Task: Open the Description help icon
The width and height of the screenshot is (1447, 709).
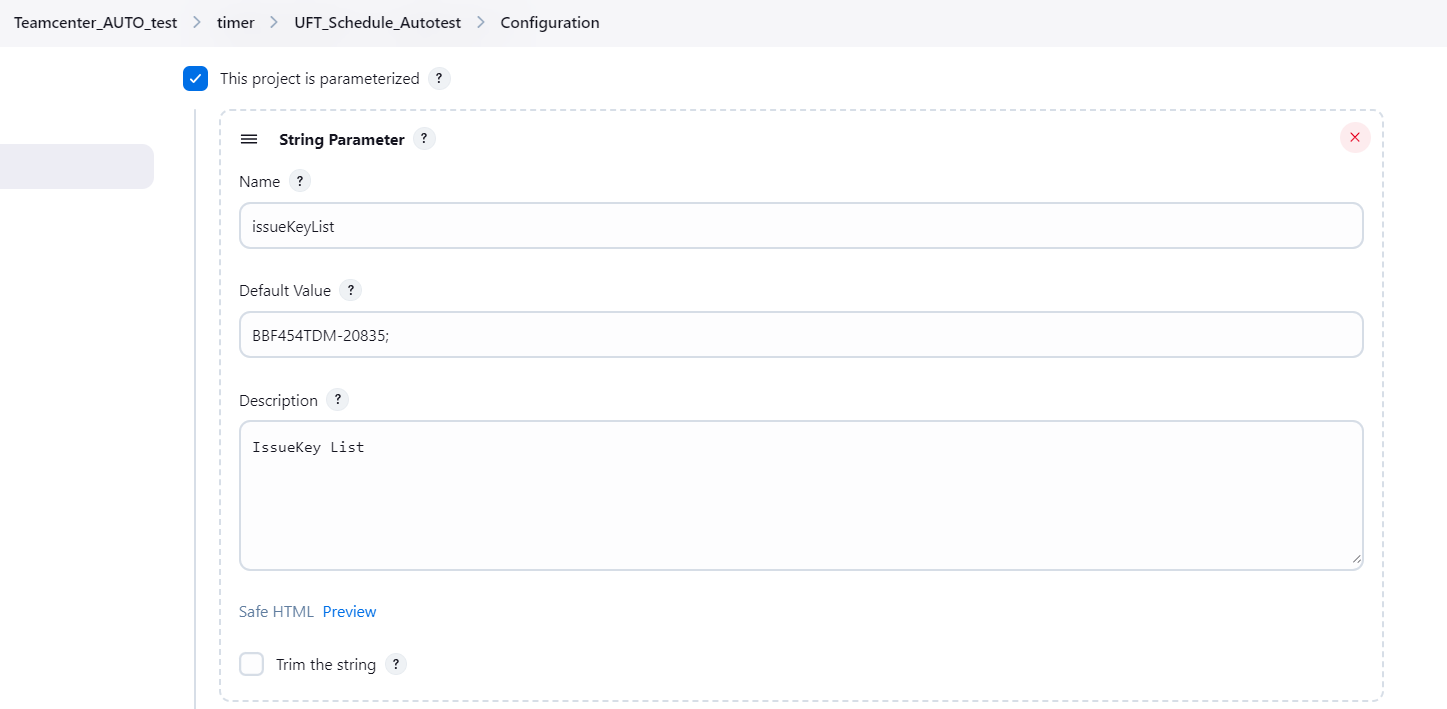Action: coord(338,400)
